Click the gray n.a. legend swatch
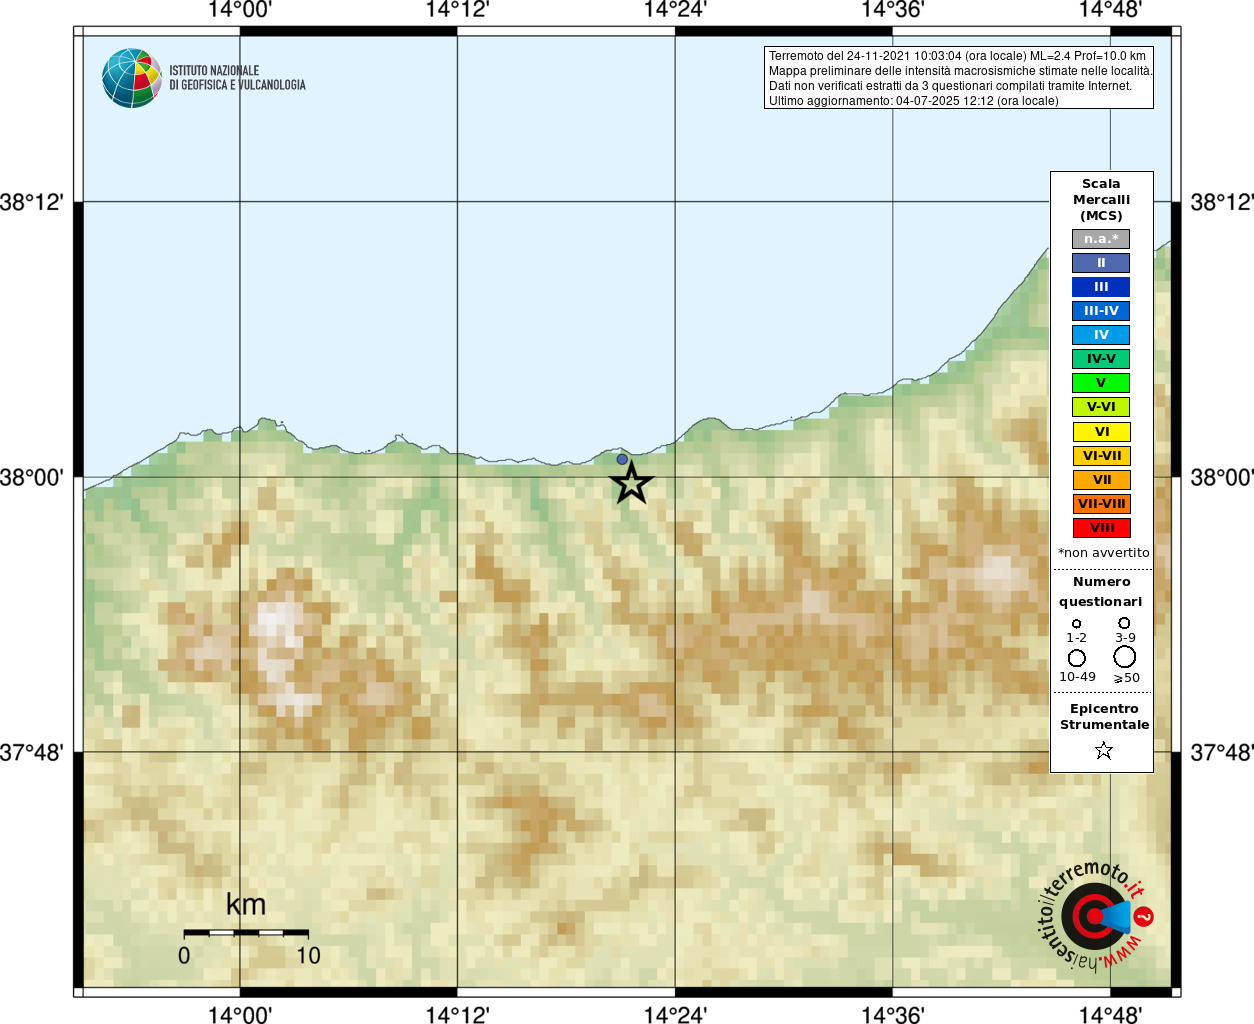1254x1024 pixels. tap(1101, 239)
